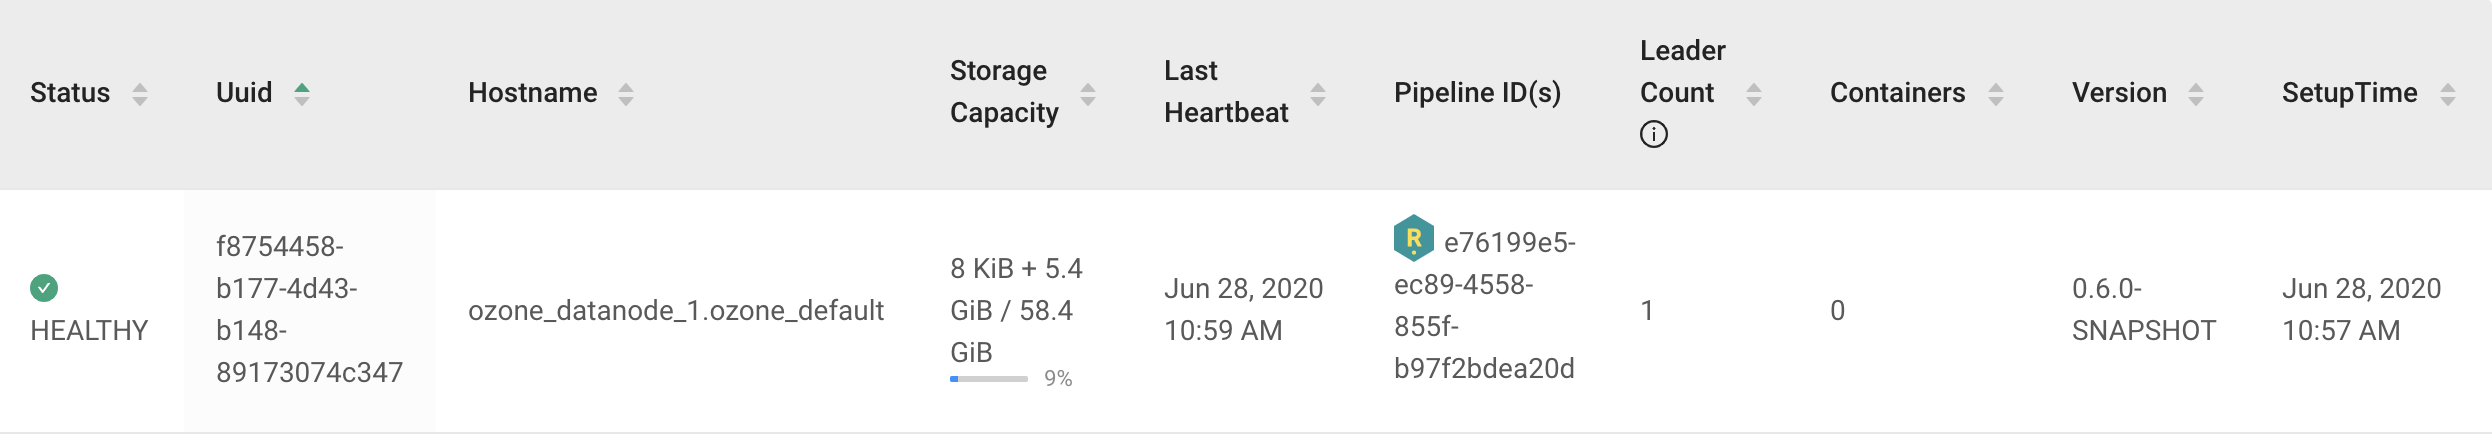Select the ozone_datanode_1.ozone_default hostname cell
Image resolution: width=2492 pixels, height=438 pixels.
point(676,311)
